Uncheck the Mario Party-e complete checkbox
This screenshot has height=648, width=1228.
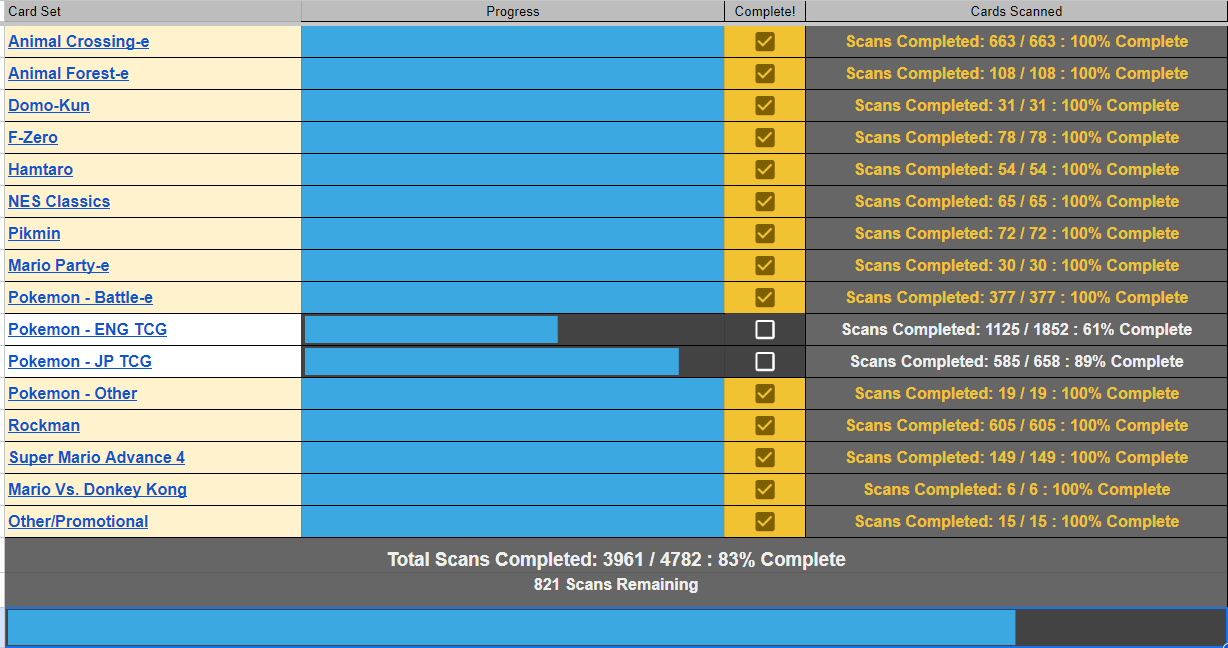(x=765, y=265)
